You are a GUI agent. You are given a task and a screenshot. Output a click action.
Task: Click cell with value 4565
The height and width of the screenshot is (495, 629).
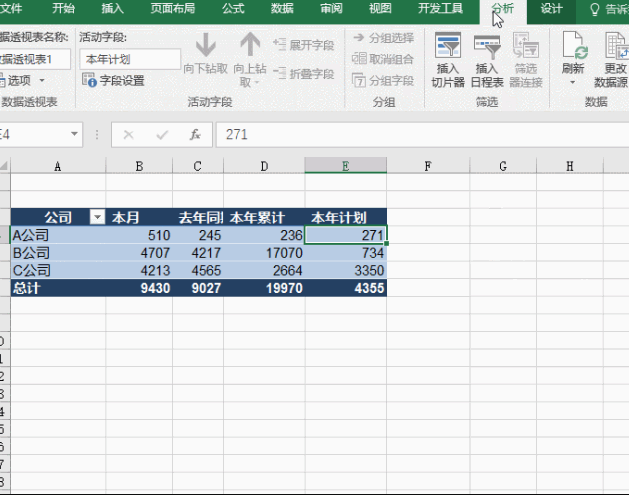198,270
